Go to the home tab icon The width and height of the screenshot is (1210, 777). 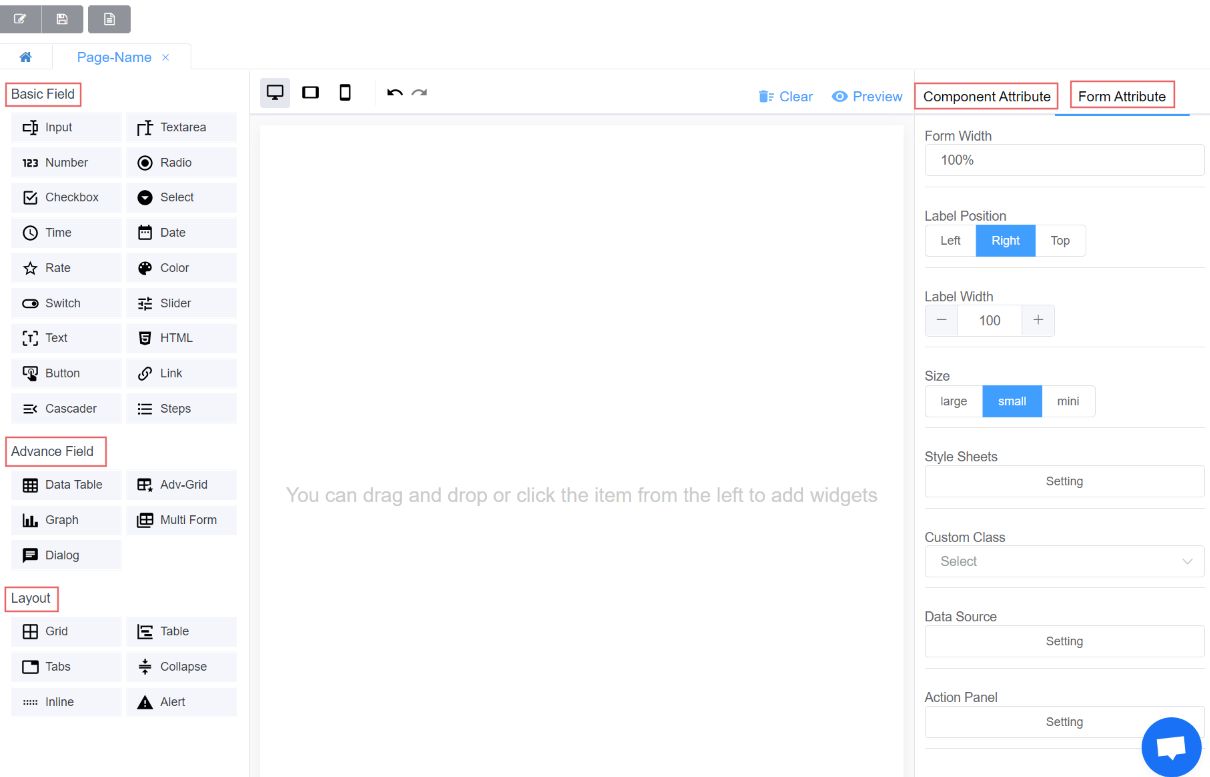[x=25, y=57]
